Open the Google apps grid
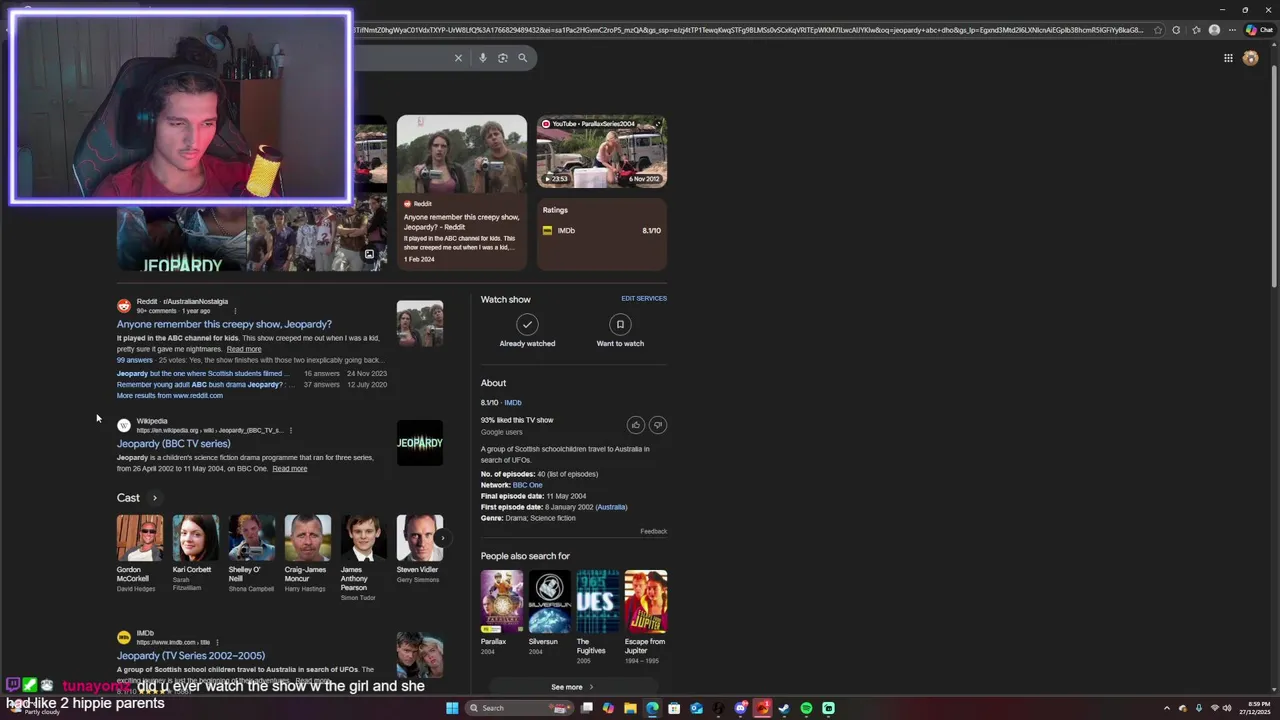The width and height of the screenshot is (1280, 720). [1228, 58]
